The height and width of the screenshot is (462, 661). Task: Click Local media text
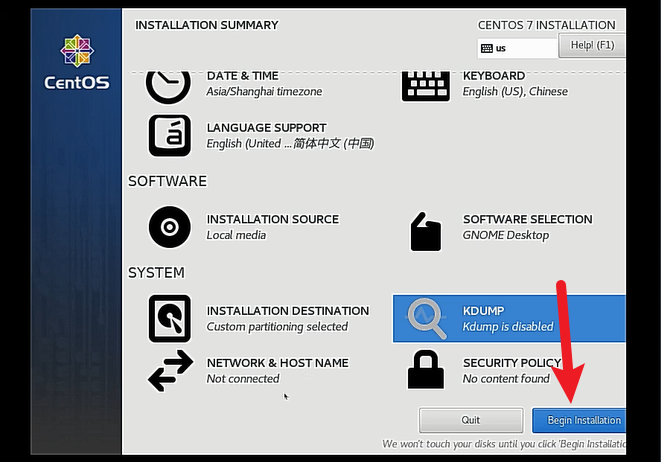point(236,235)
